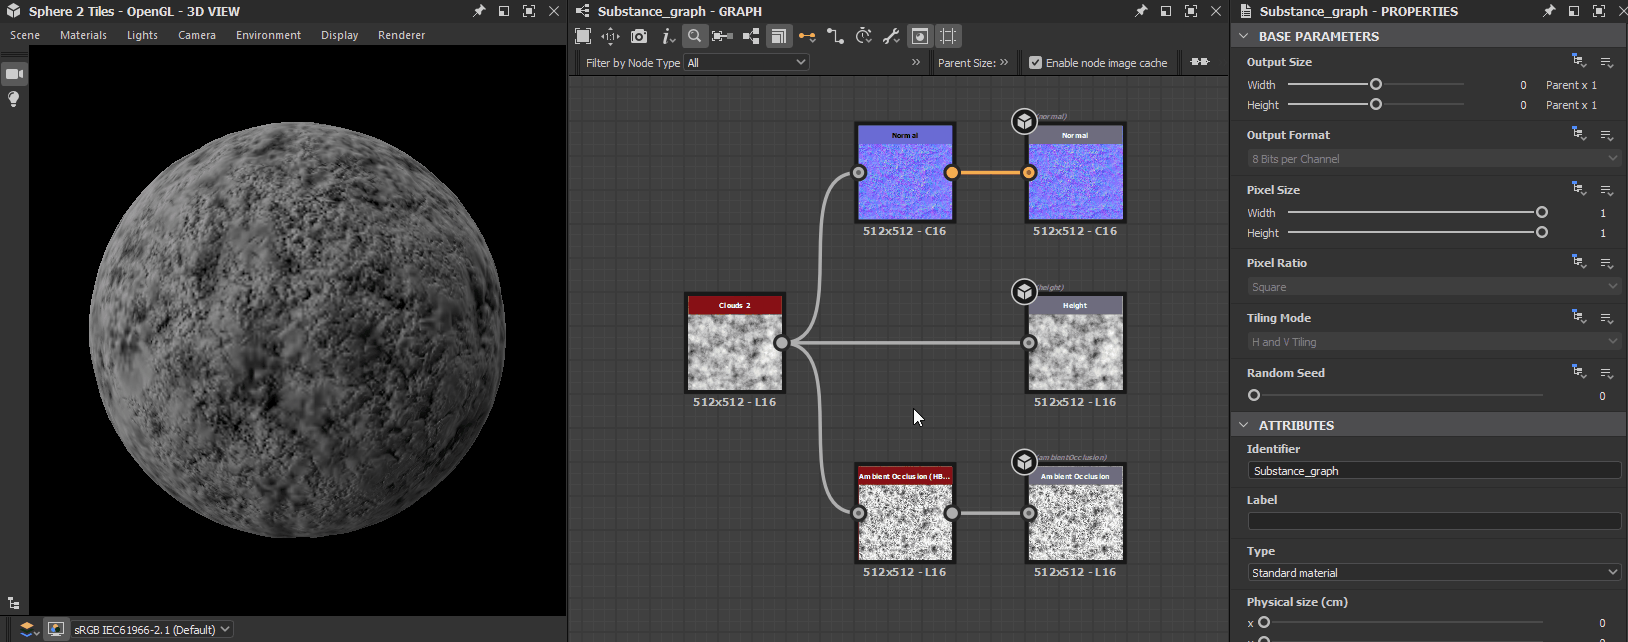Collapse the Base Parameters section
Image resolution: width=1628 pixels, height=642 pixels.
coord(1244,36)
